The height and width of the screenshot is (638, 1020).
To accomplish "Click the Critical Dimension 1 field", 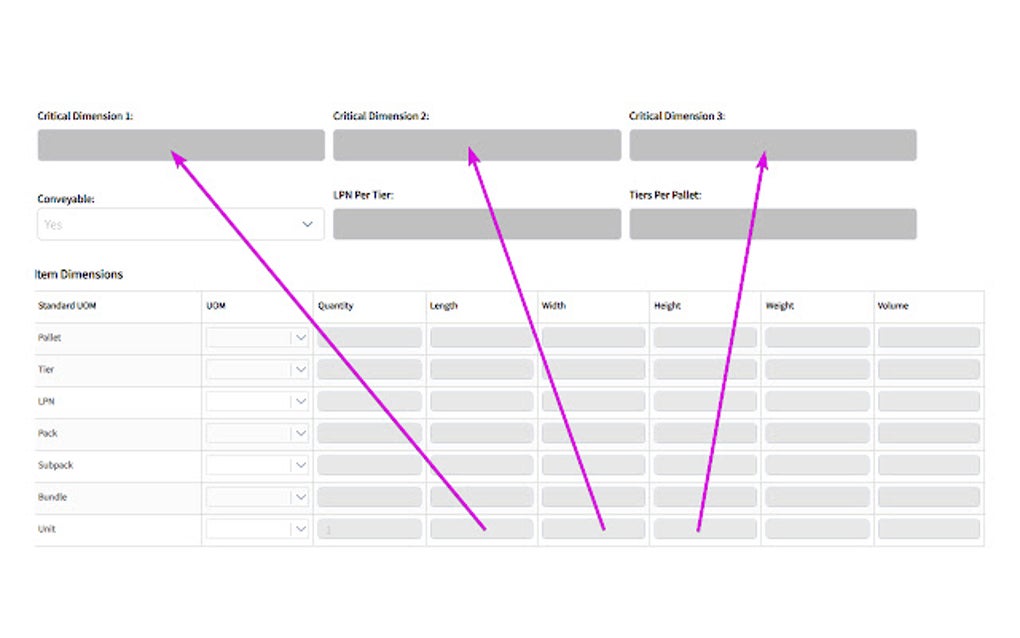I will click(181, 145).
